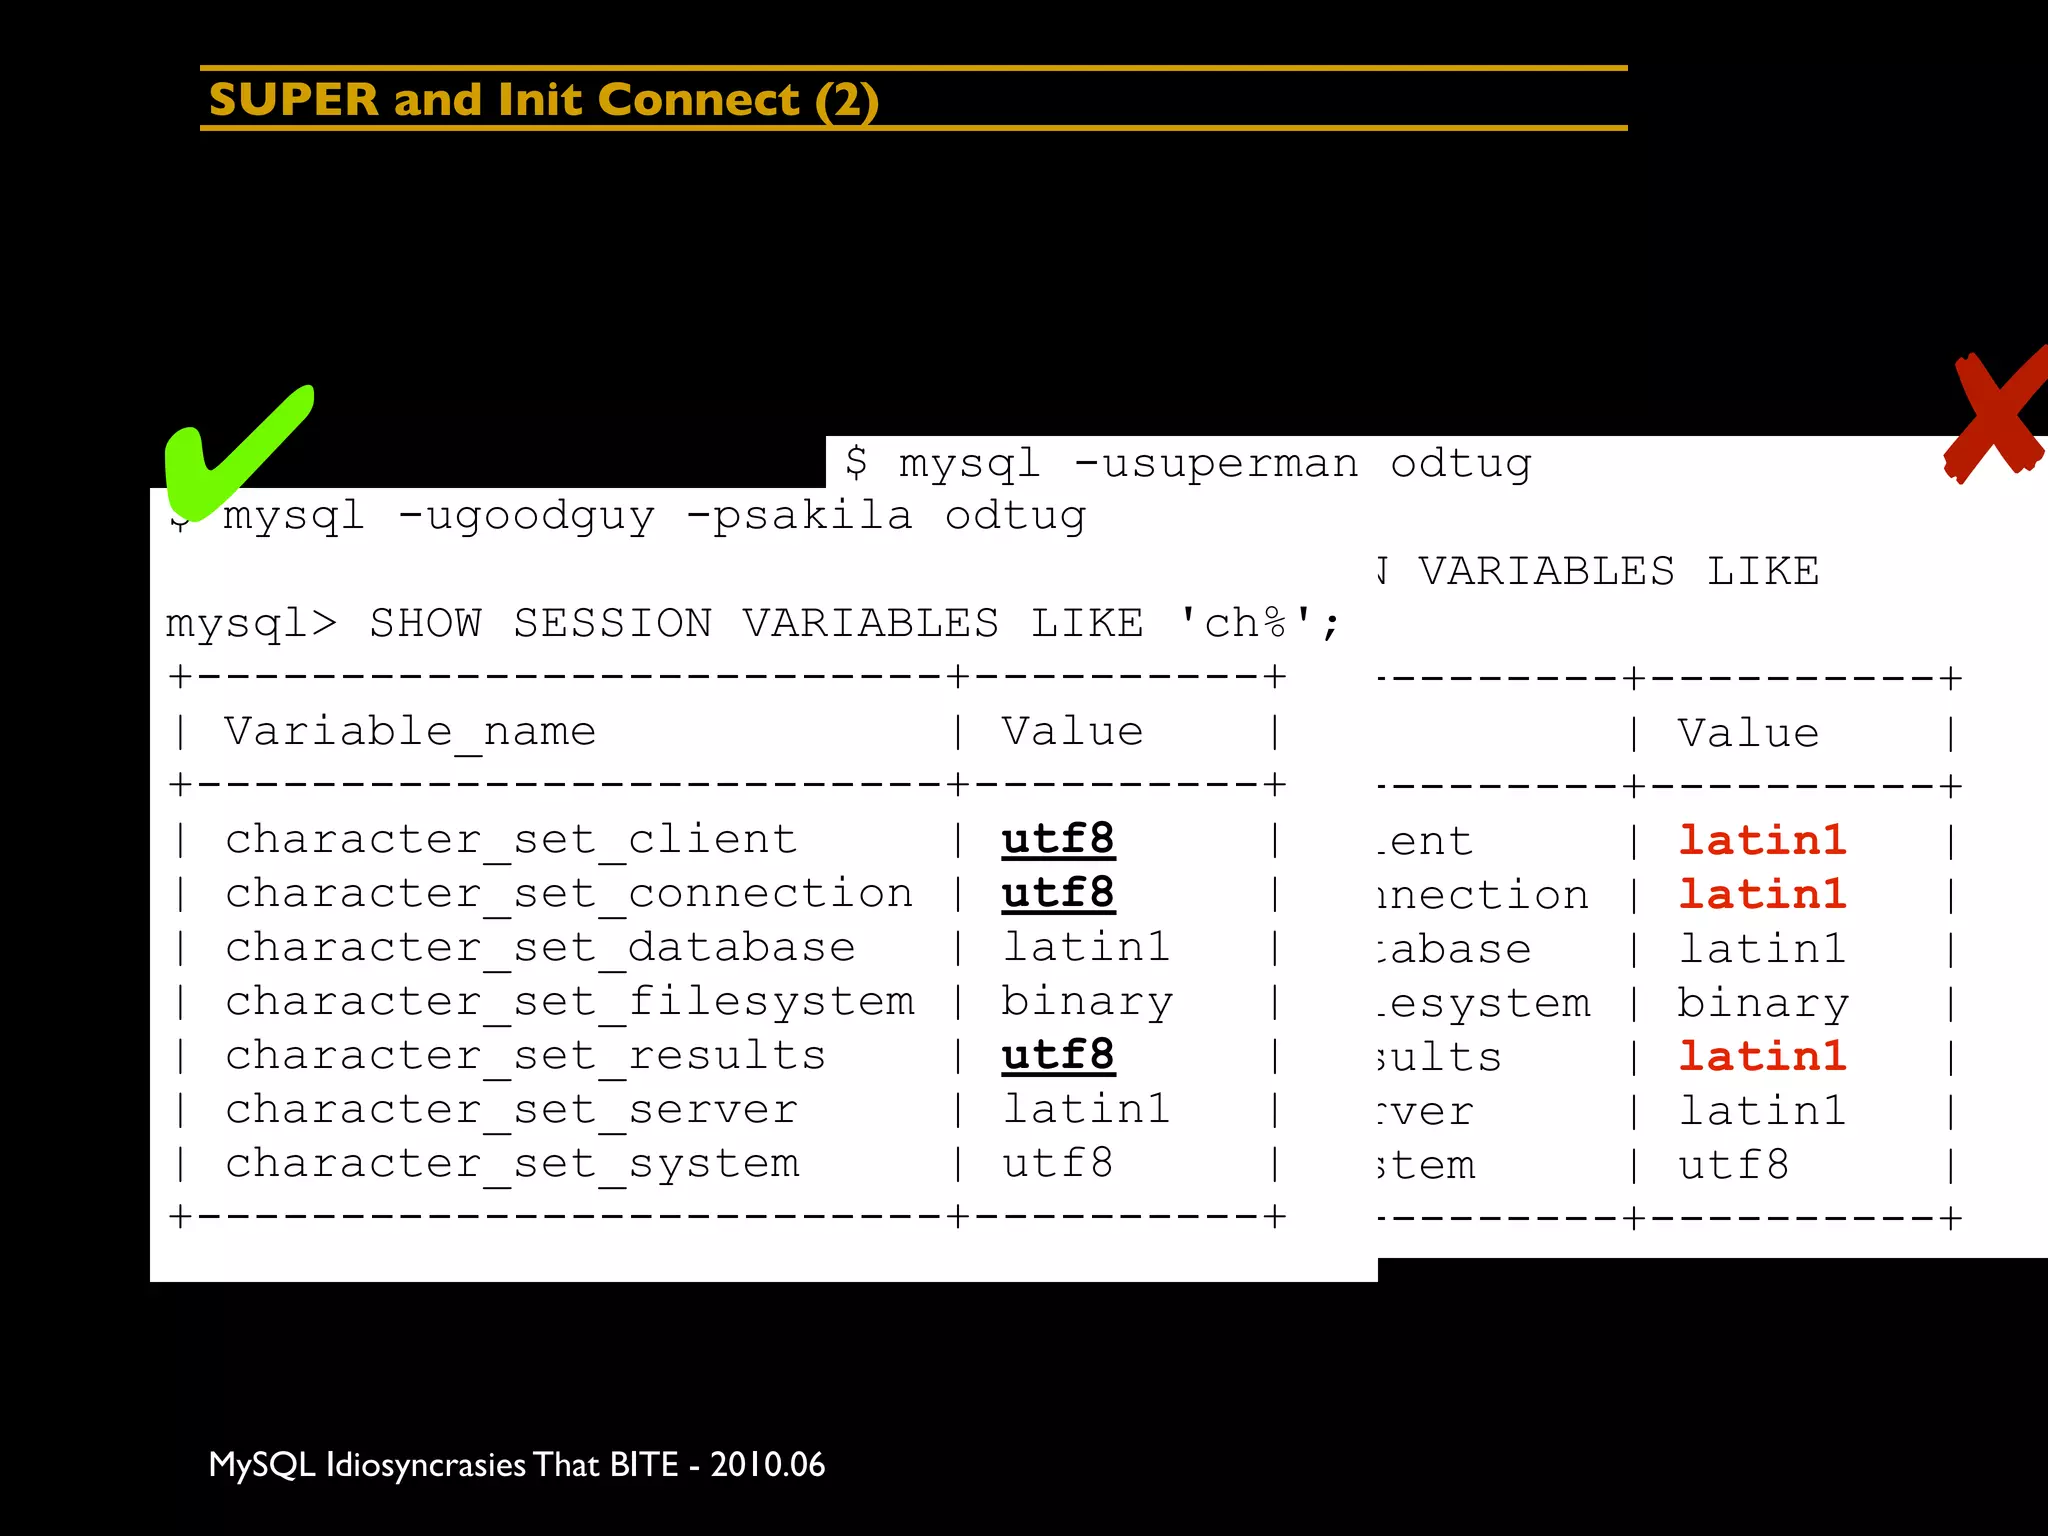Click red latin1 value in 'ent' row
This screenshot has height=1536, width=2048.
pos(1762,841)
